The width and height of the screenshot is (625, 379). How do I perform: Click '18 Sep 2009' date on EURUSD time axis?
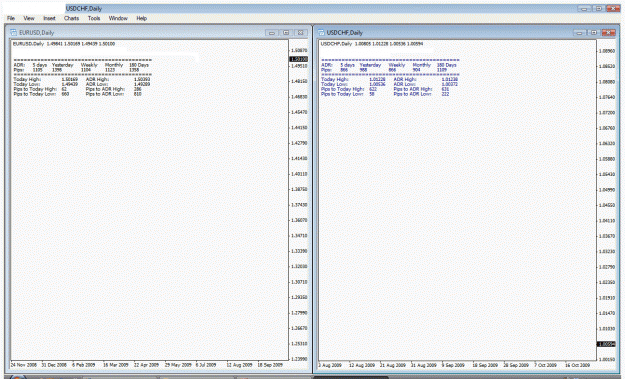click(x=270, y=365)
